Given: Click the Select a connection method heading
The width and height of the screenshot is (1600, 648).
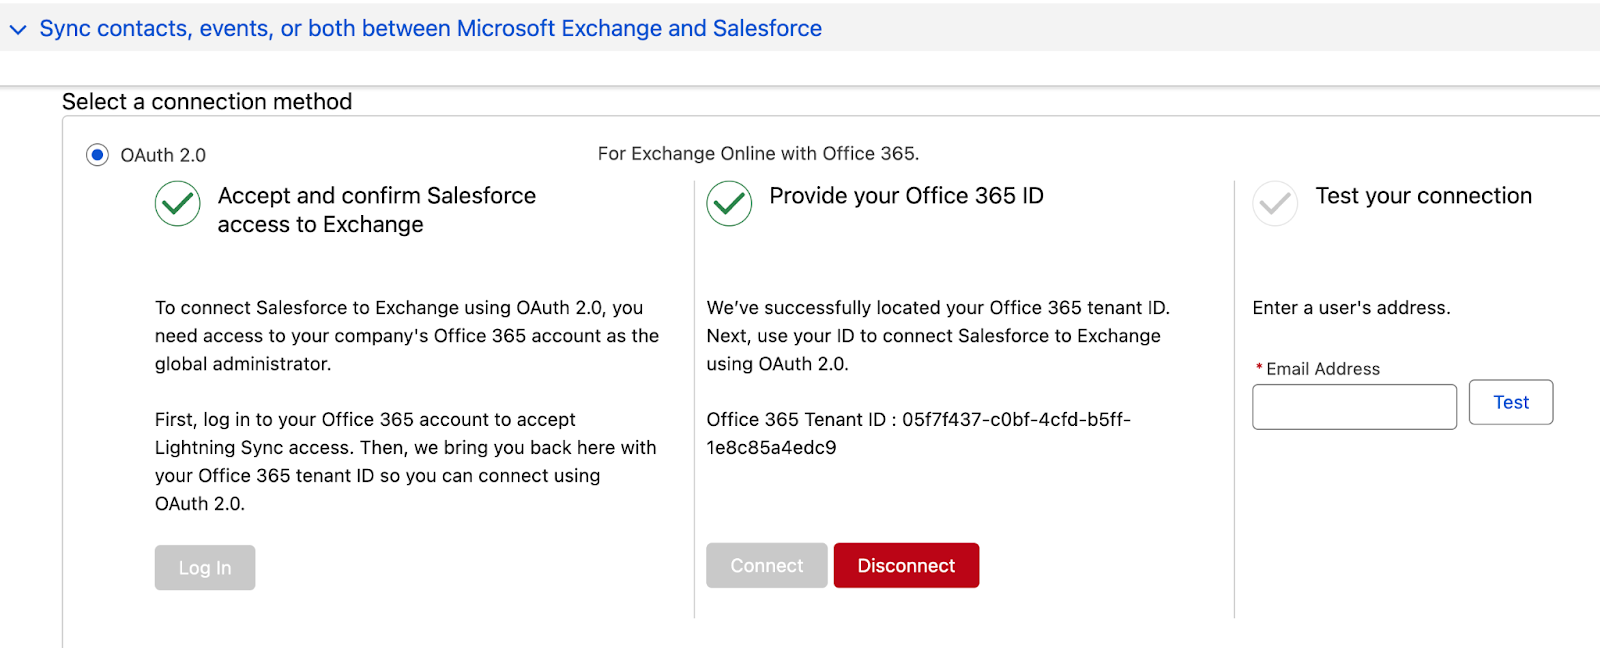Looking at the screenshot, I should [207, 102].
